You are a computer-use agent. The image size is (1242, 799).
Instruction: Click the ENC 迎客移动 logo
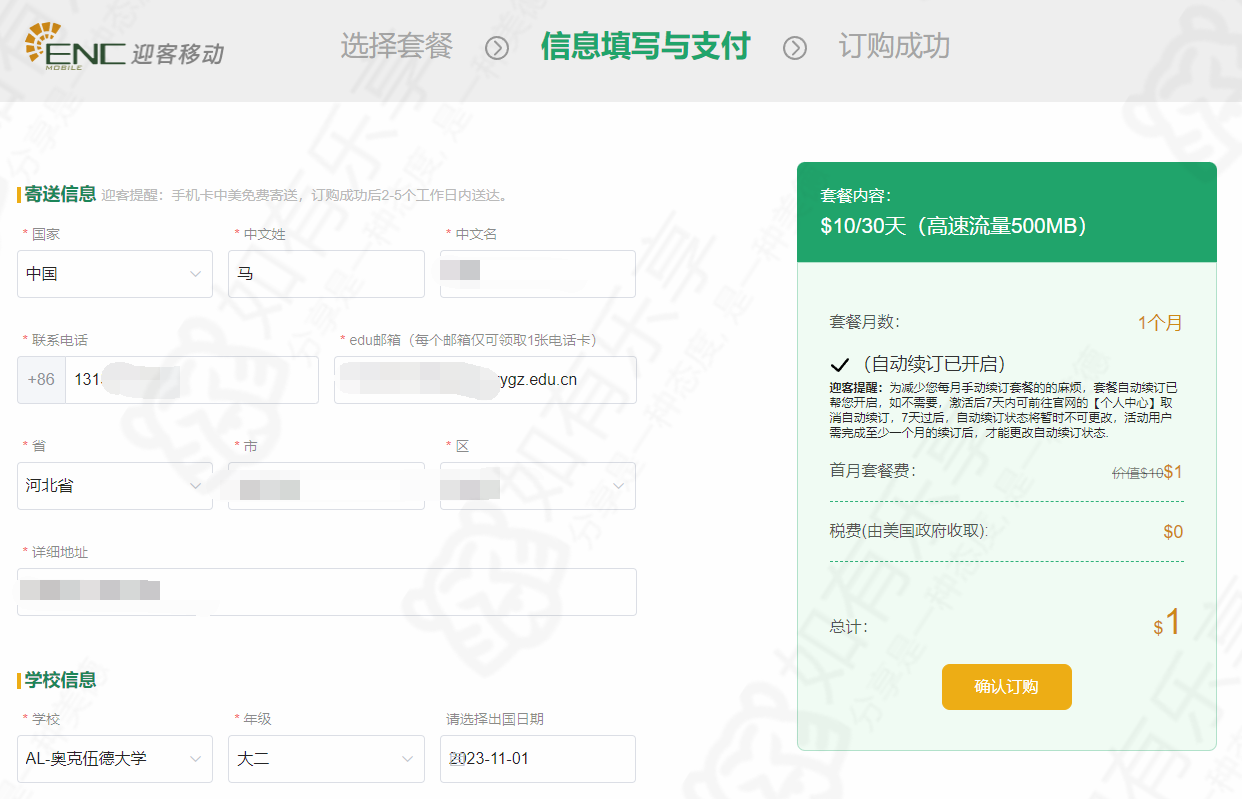(124, 47)
